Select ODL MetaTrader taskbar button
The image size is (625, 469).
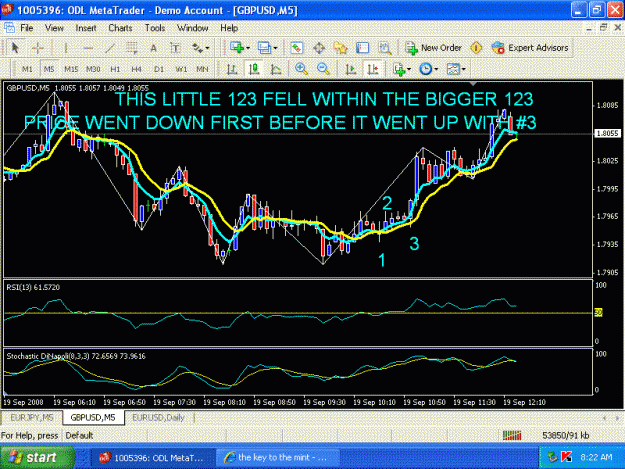(153, 458)
